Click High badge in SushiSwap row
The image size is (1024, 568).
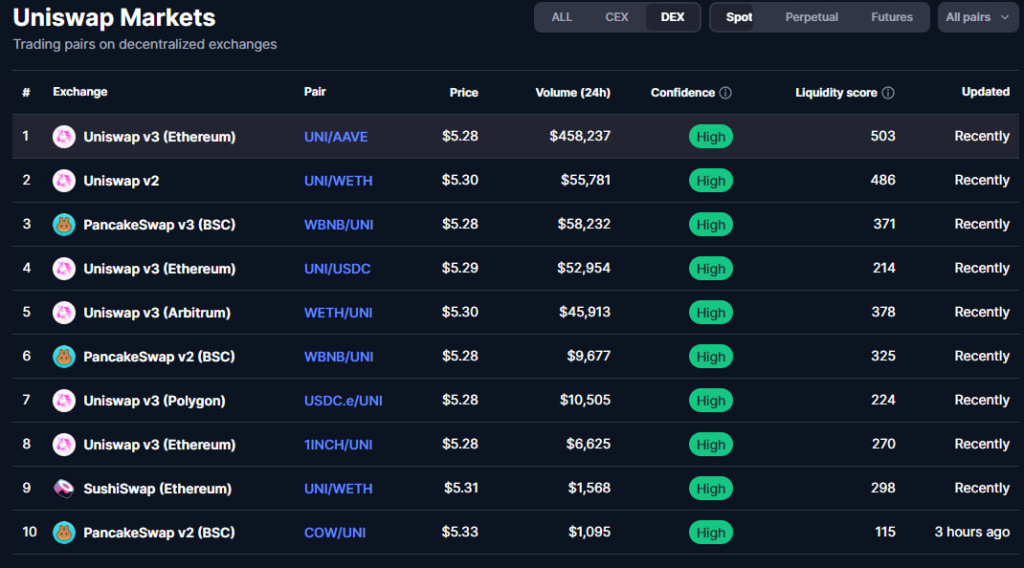click(x=711, y=488)
